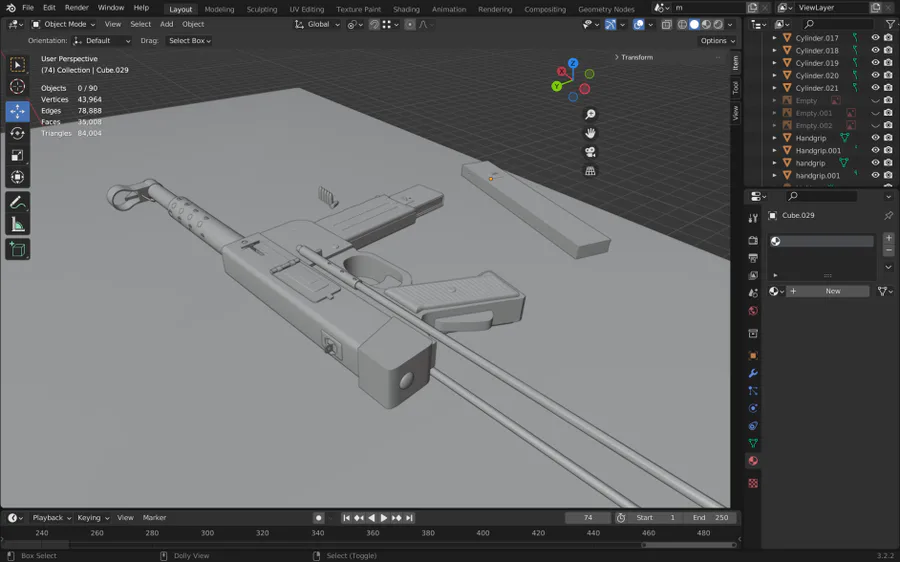Disable rendering for Cylinder.019
This screenshot has height=562, width=900.
(x=888, y=63)
